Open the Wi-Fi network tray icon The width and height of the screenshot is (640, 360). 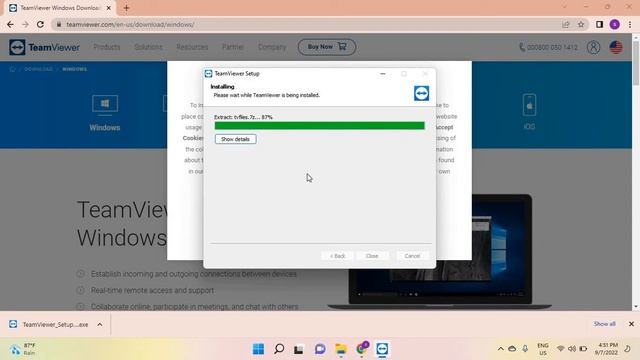point(561,349)
